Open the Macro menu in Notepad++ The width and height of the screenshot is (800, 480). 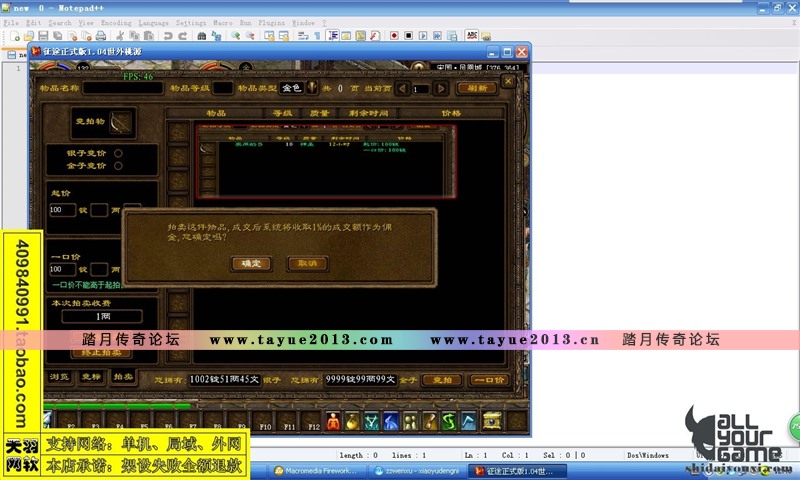coord(222,23)
